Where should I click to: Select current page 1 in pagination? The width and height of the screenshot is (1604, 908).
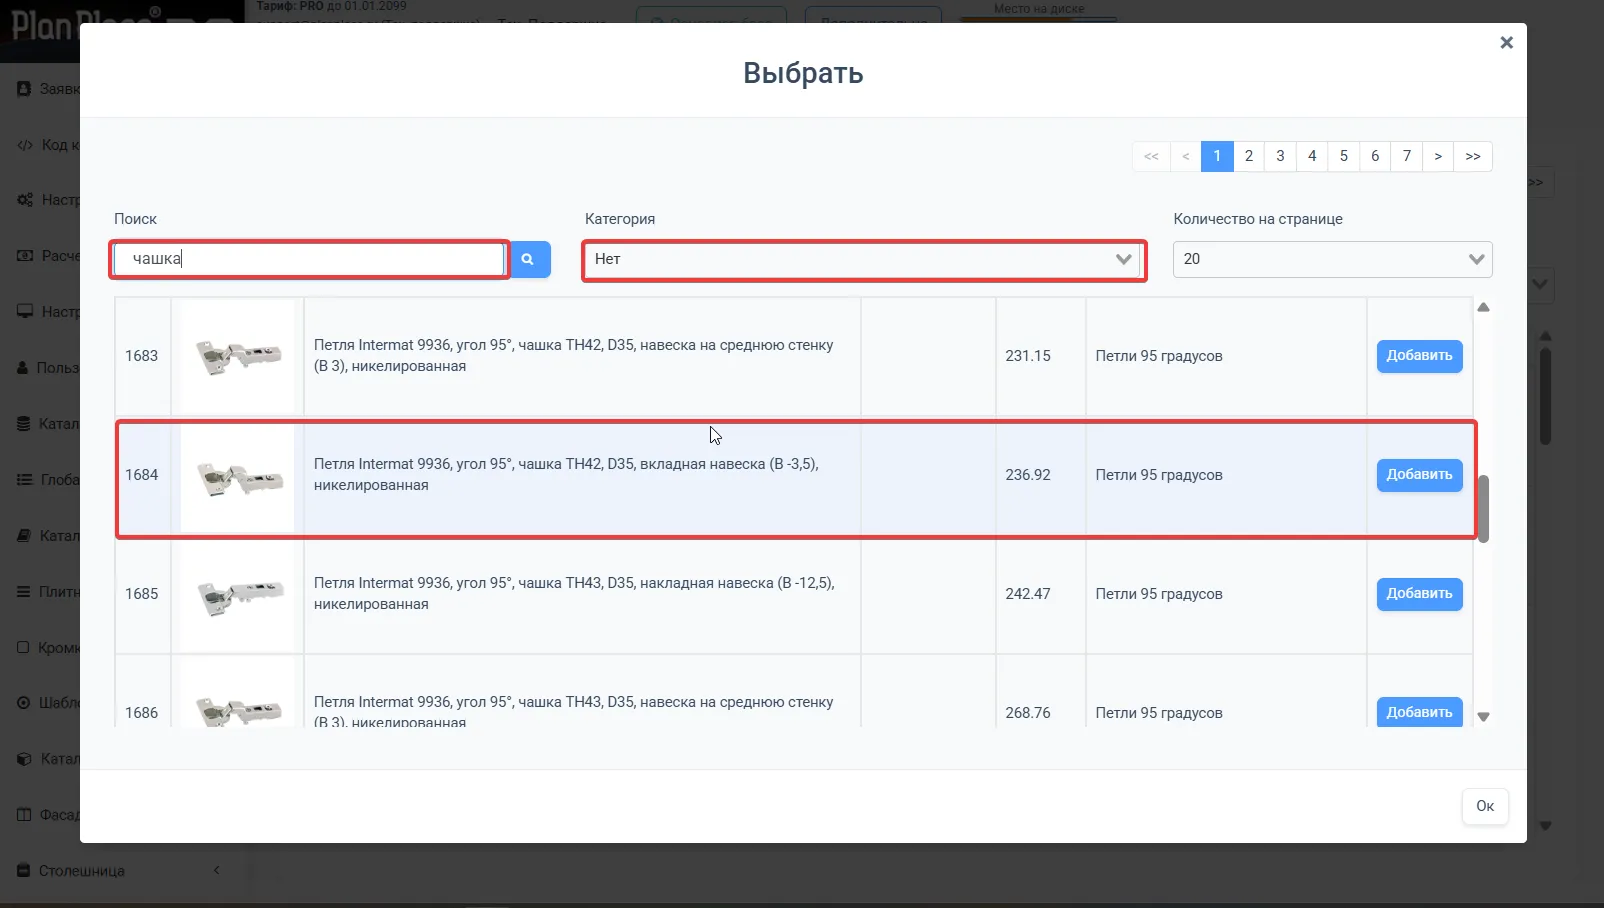tap(1217, 156)
